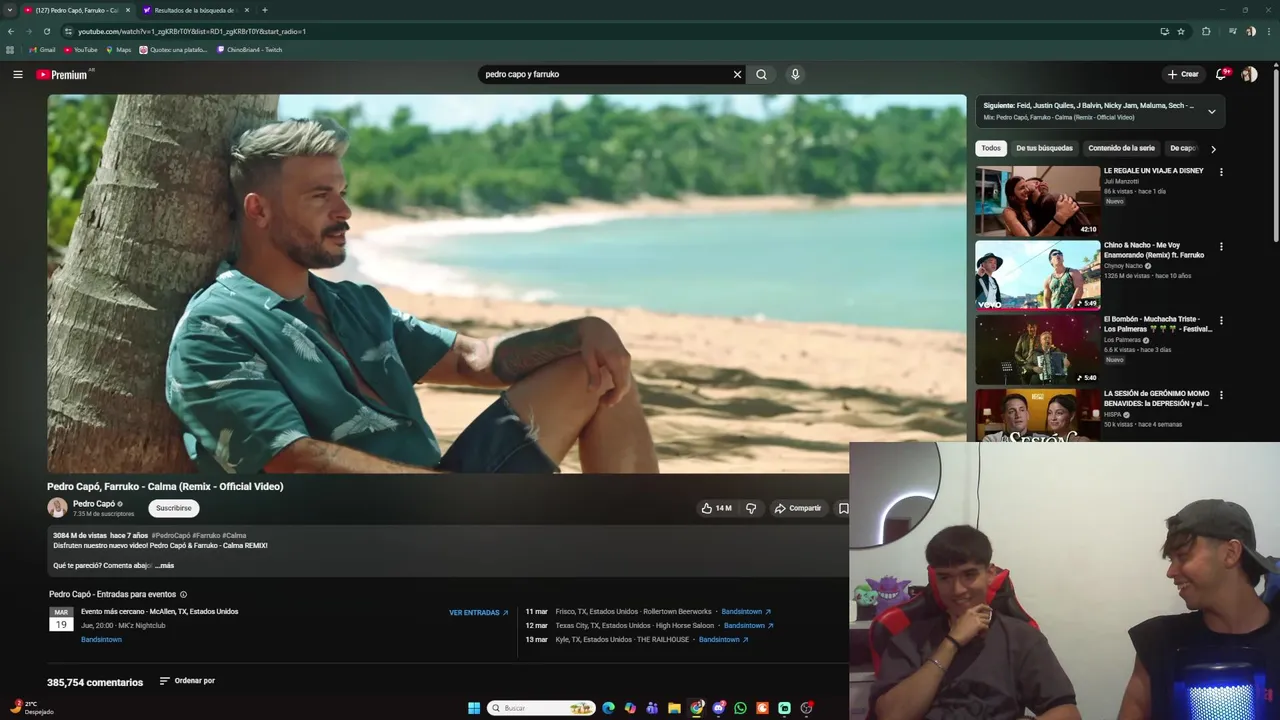This screenshot has width=1280, height=720.
Task: Select the 'De tus búsquedas' chip
Action: (x=1044, y=148)
